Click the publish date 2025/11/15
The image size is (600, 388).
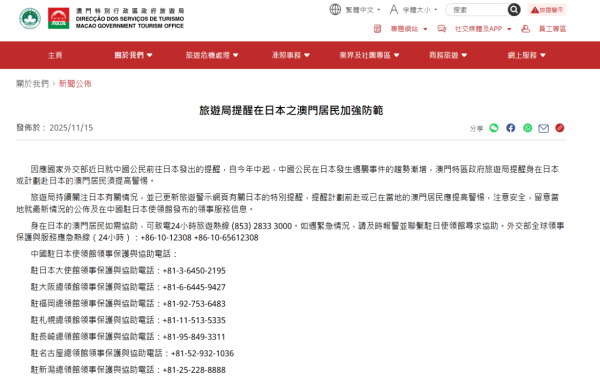pos(71,127)
